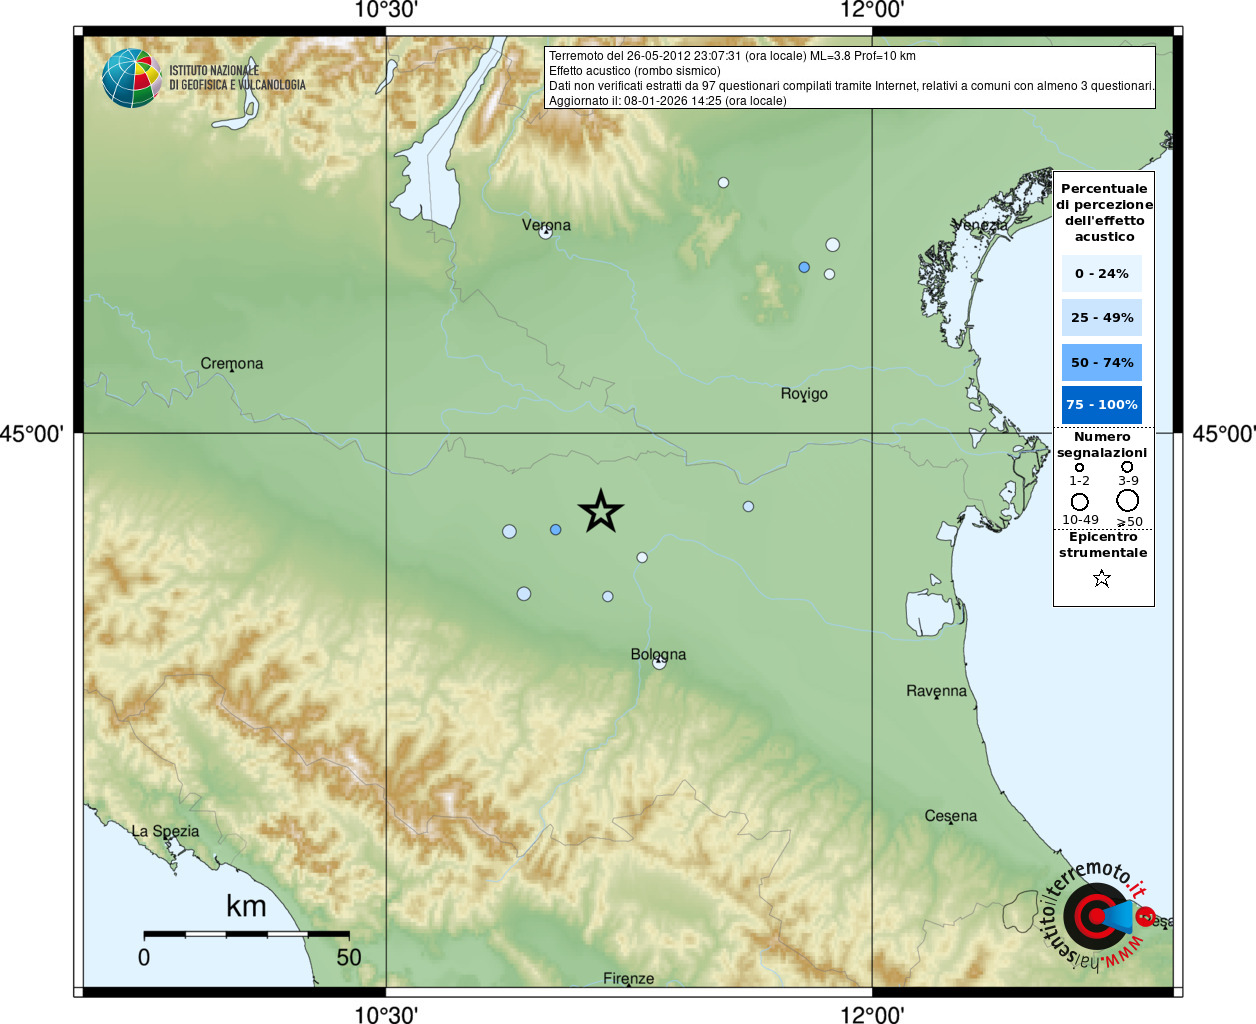This screenshot has height=1024, width=1256.
Task: Click the epicenter star in the legend
Action: click(x=1102, y=578)
